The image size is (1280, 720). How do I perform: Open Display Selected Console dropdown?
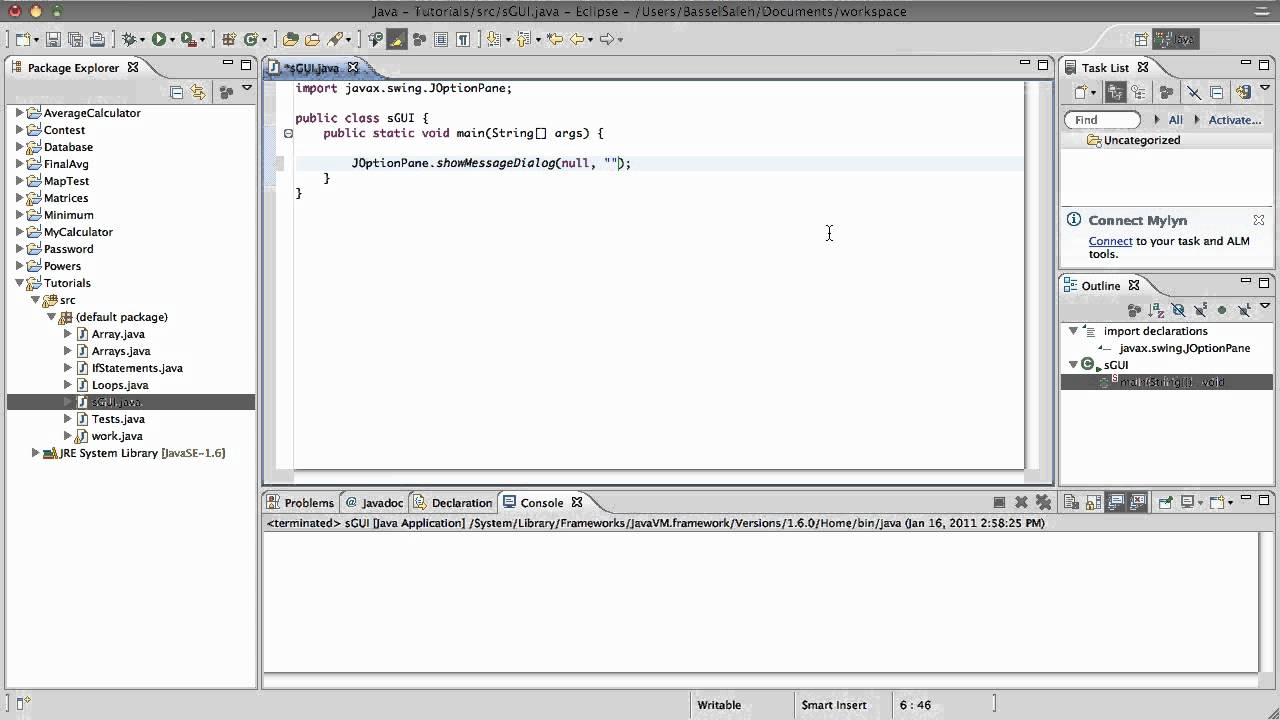[x=1201, y=504]
